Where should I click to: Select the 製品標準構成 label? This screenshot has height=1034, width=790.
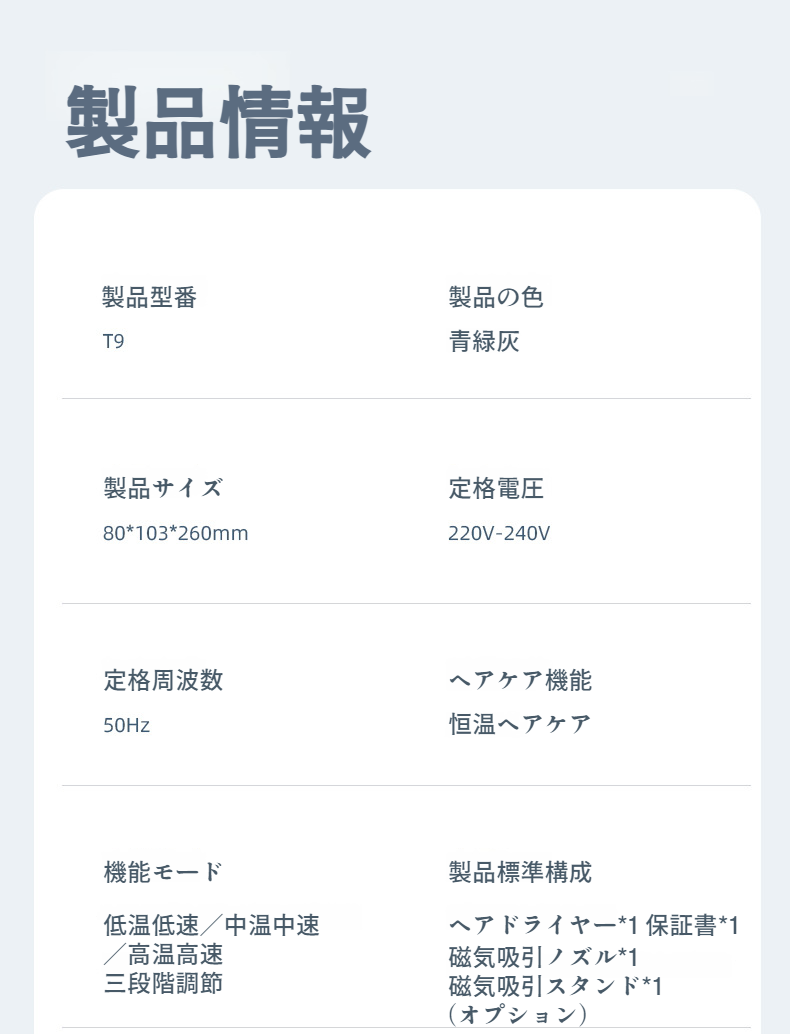[520, 872]
